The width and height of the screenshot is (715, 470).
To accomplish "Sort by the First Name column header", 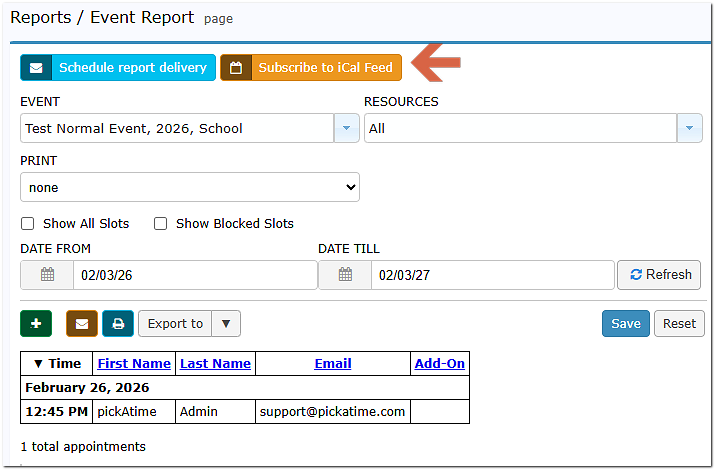I will 134,364.
